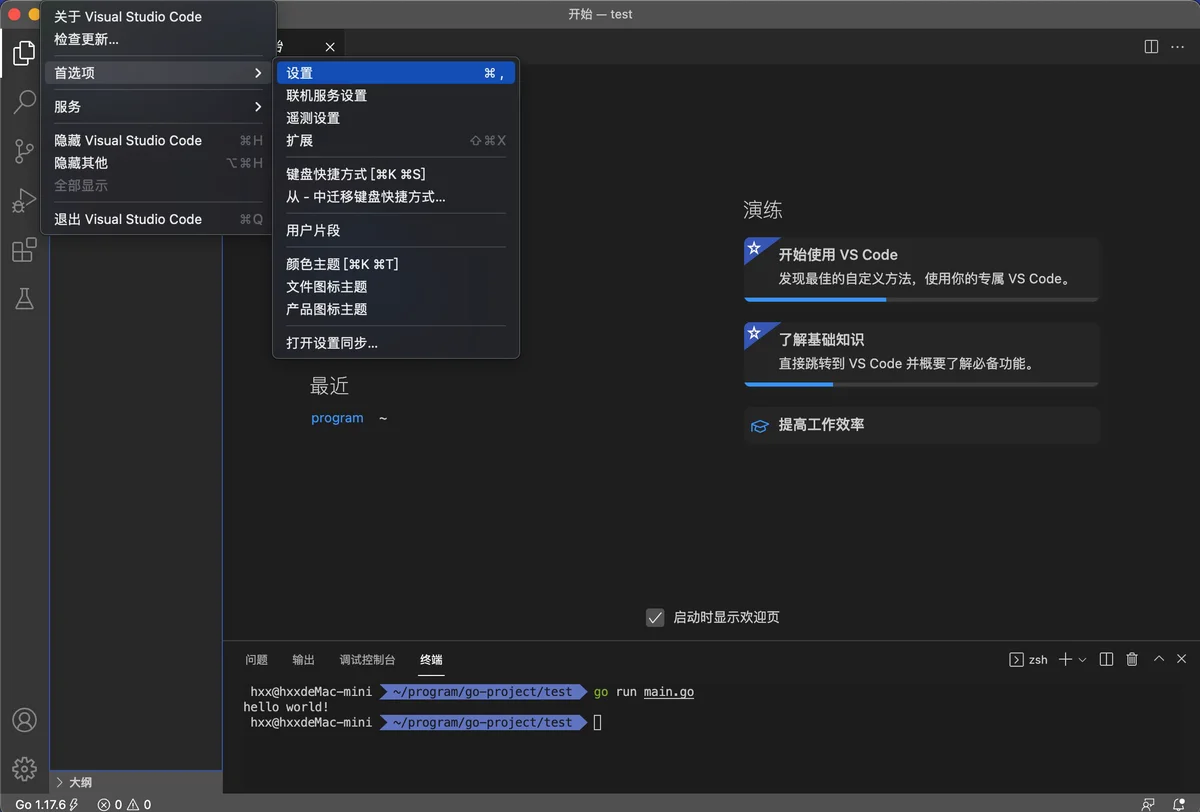The height and width of the screenshot is (812, 1200).
Task: Open the editor's more actions menu
Action: (x=1178, y=47)
